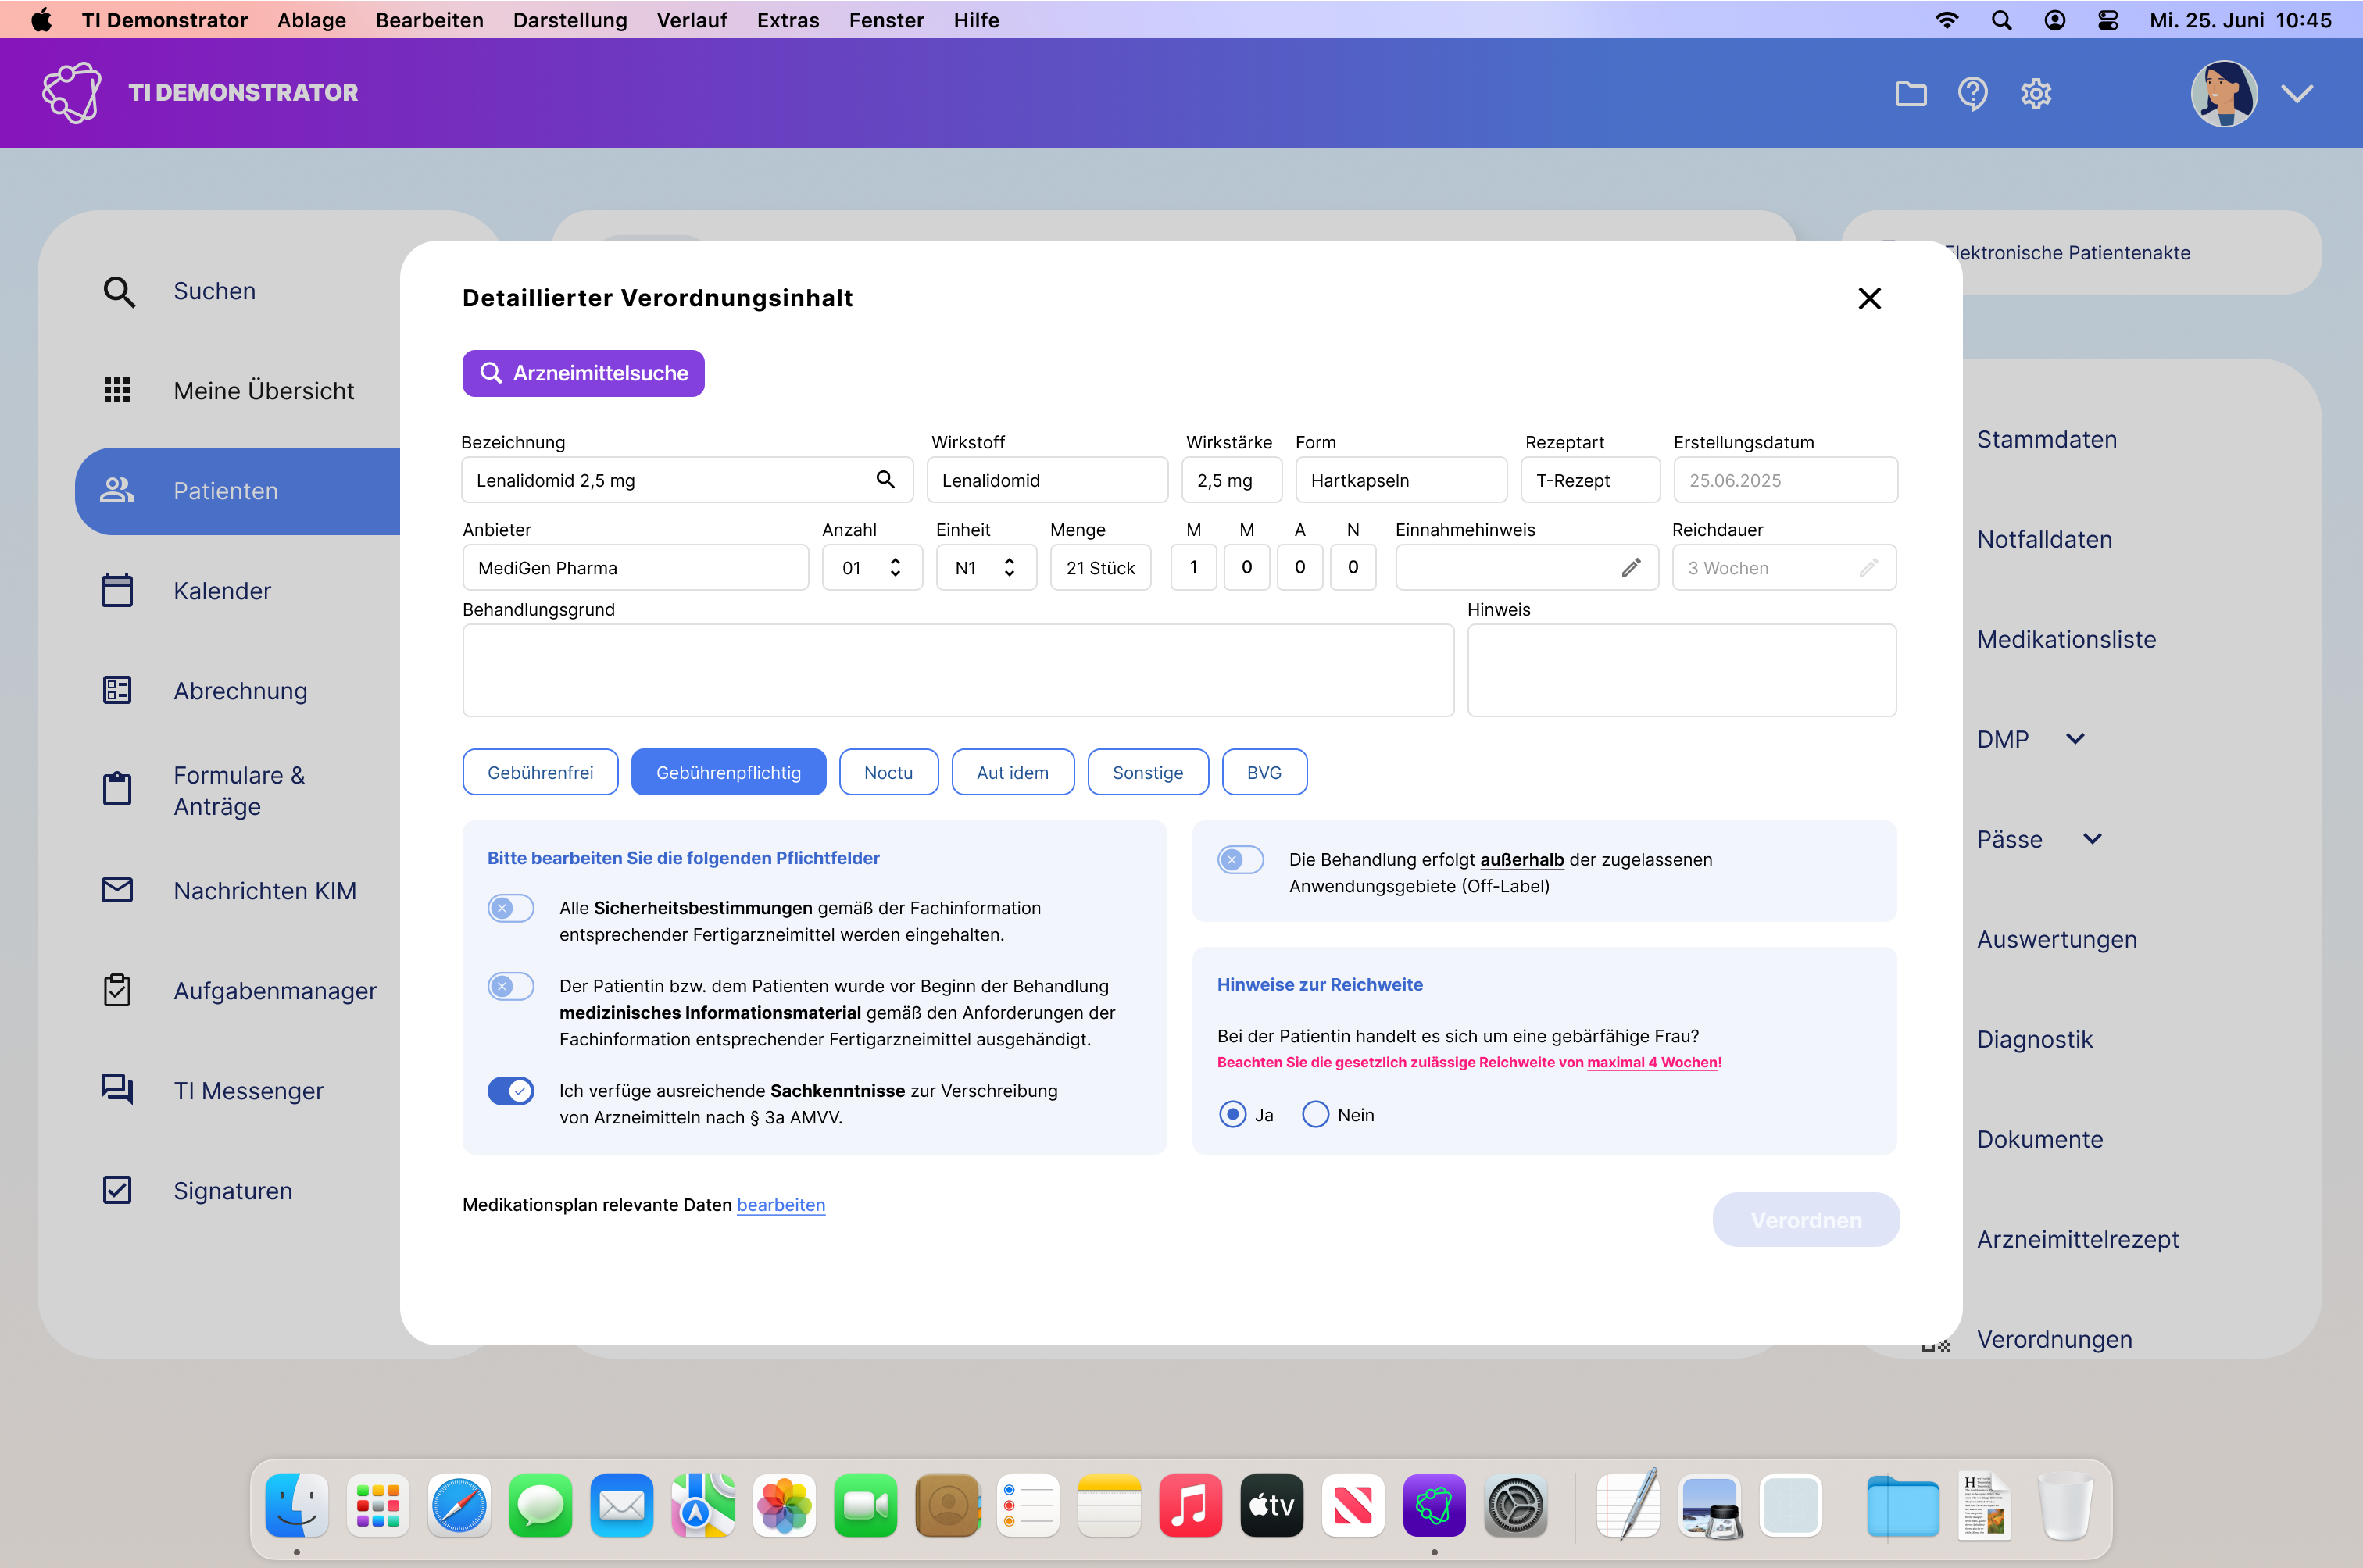Open the TI Messenger chat icon
This screenshot has width=2363, height=1568.
[x=117, y=1090]
